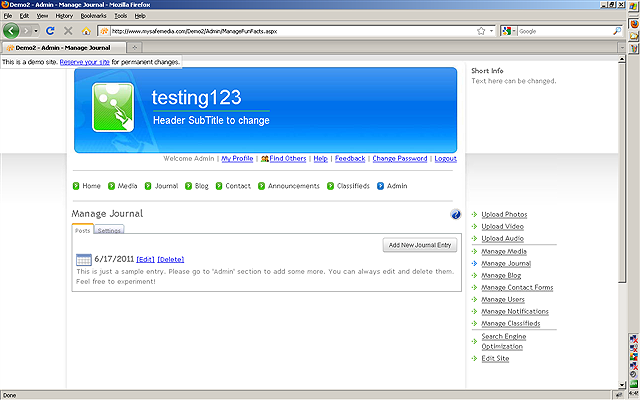Click the Reserve your site link

pyautogui.click(x=84, y=62)
